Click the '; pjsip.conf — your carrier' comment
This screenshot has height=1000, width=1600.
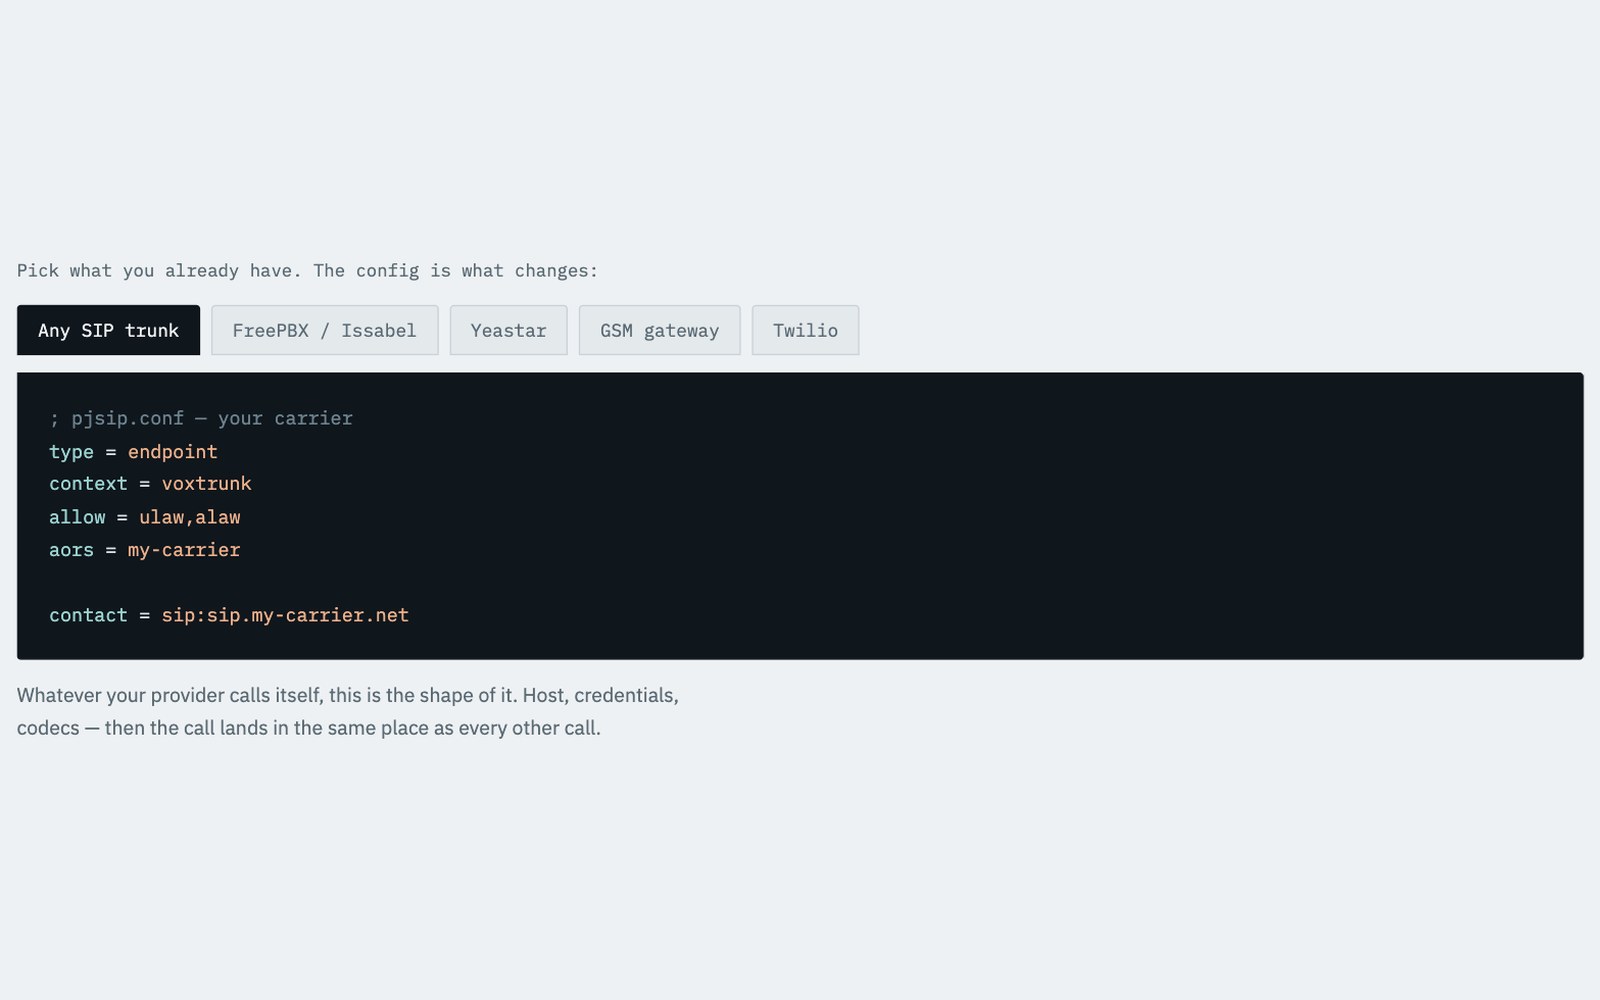(201, 418)
